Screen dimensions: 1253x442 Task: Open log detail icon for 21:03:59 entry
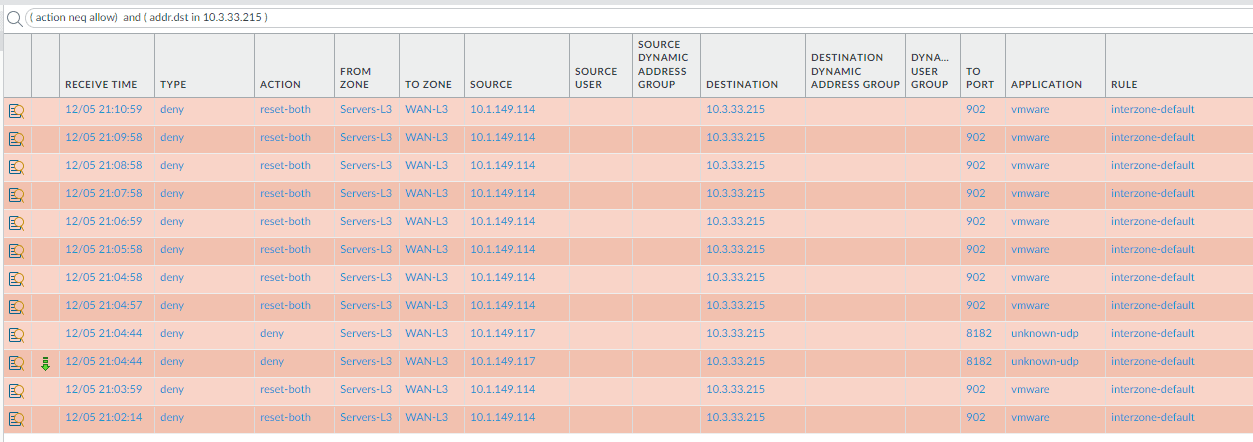[17, 390]
